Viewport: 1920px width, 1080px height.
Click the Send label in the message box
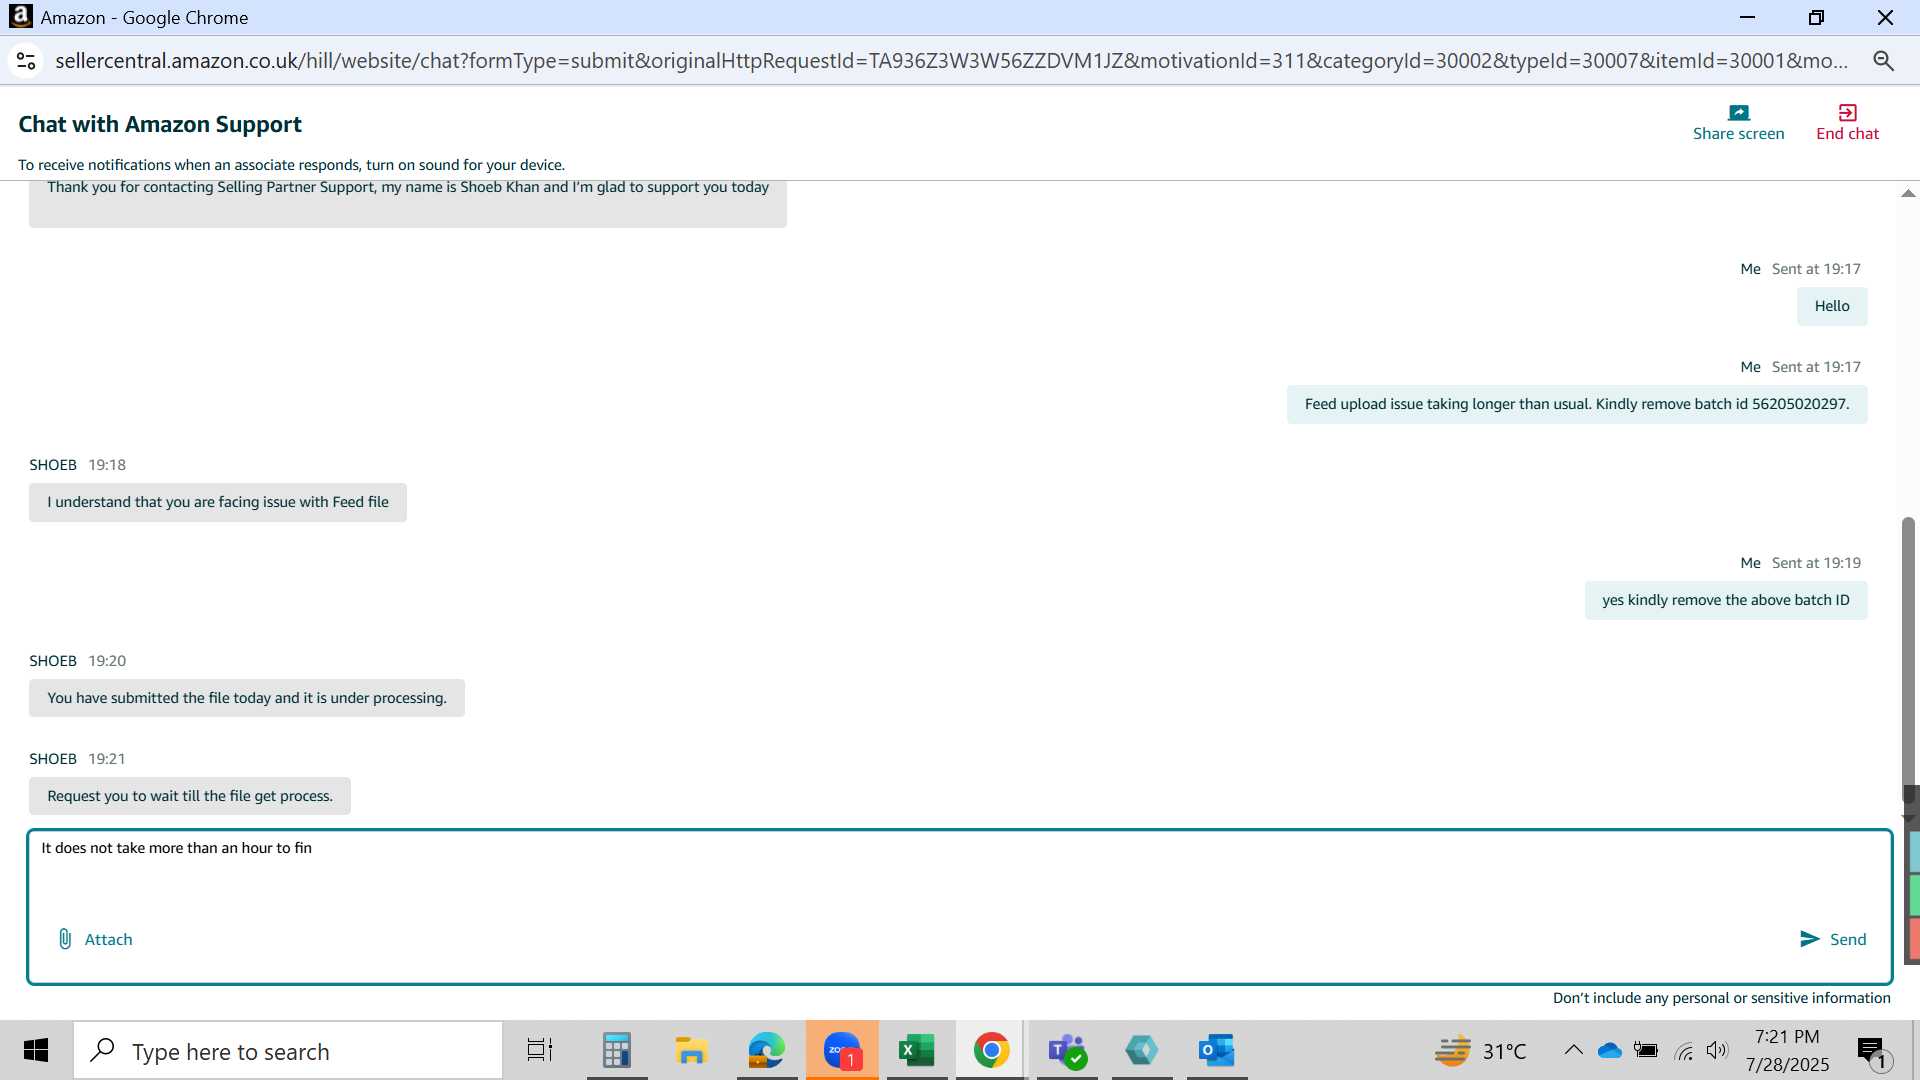(1847, 940)
